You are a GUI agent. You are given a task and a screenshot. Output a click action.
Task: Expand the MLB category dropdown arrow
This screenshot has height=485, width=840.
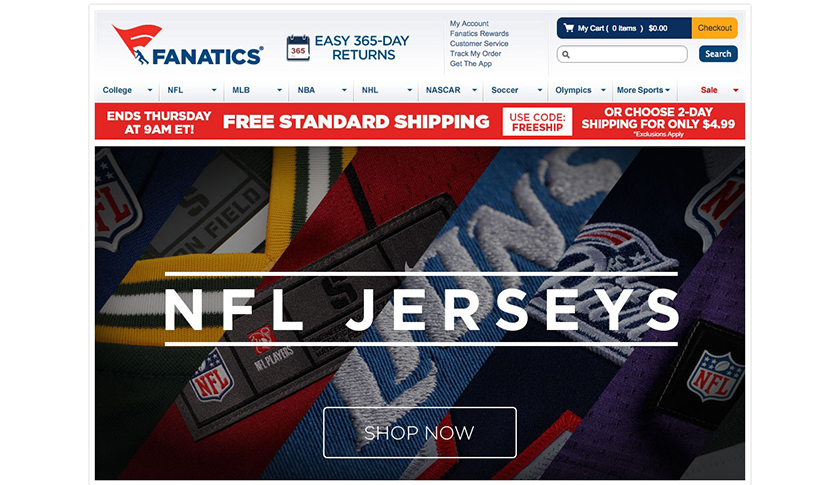pos(279,90)
